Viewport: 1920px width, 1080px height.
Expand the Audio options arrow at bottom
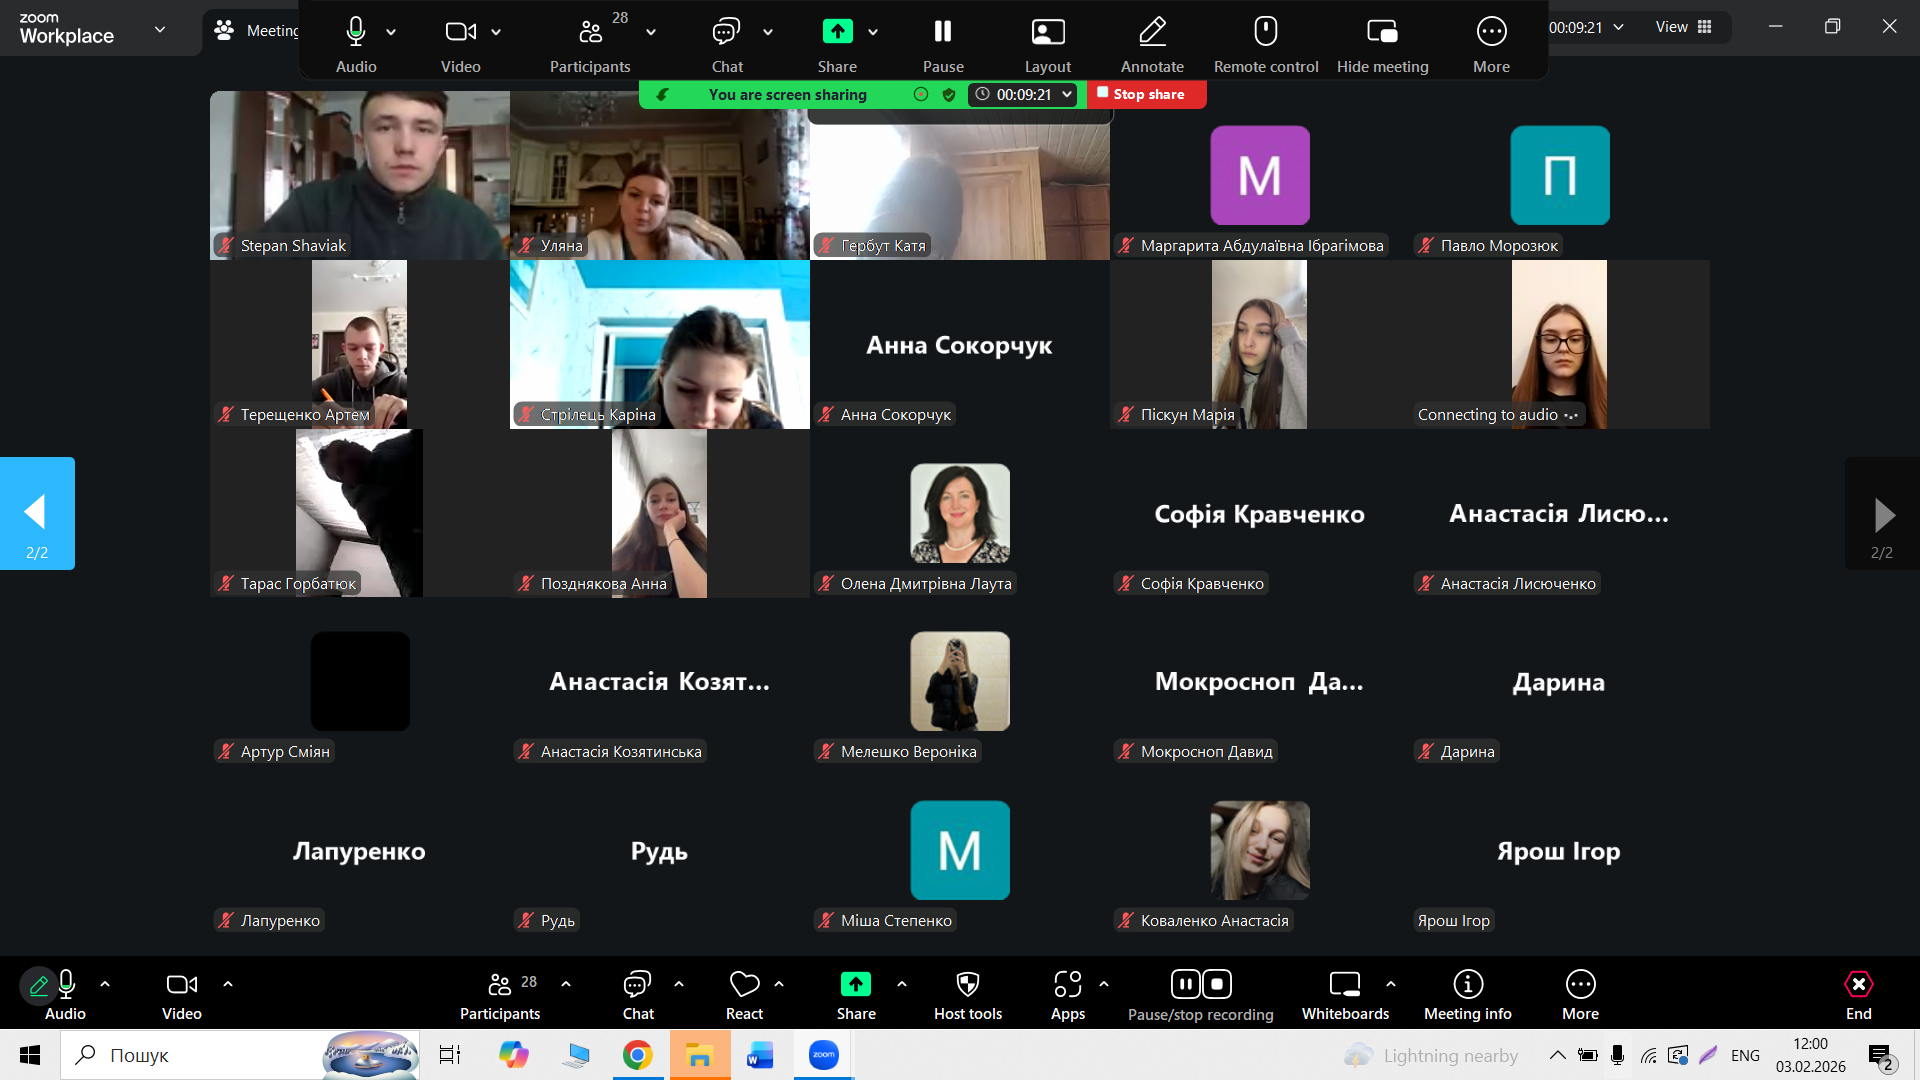point(105,984)
